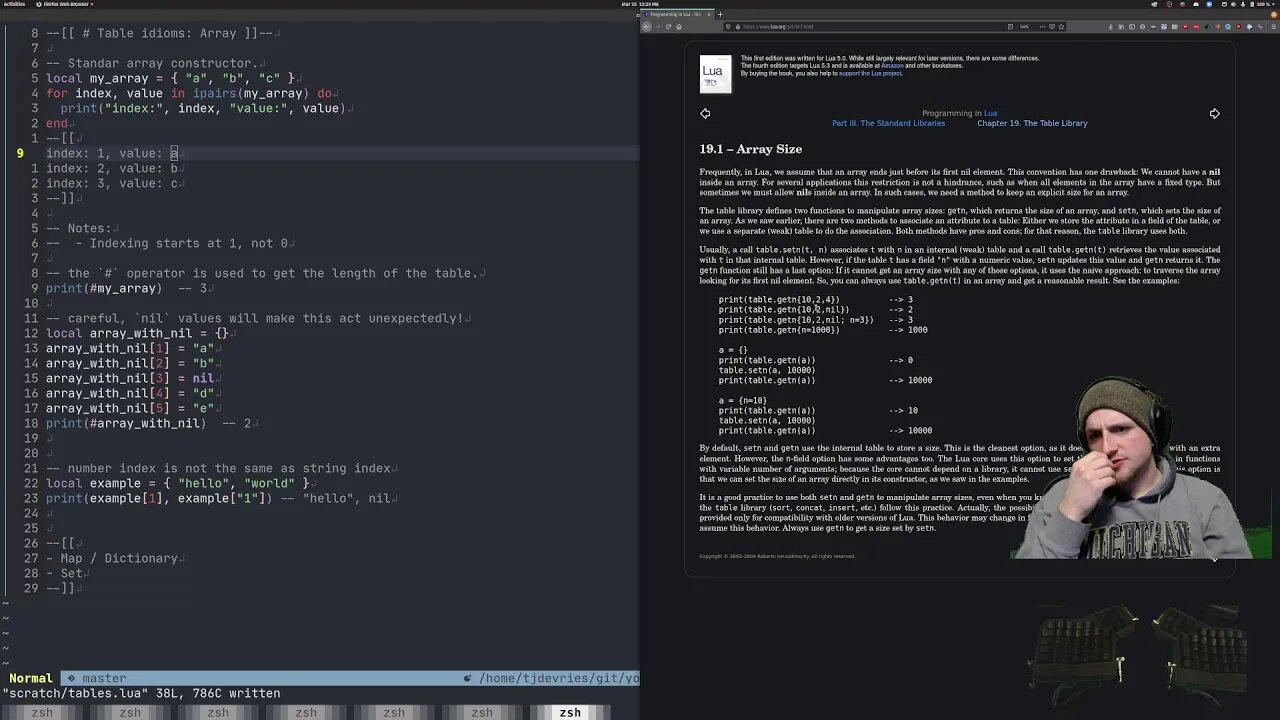Click the '19.1 – Array Size' heading
This screenshot has height=720, width=1280.
tap(750, 149)
